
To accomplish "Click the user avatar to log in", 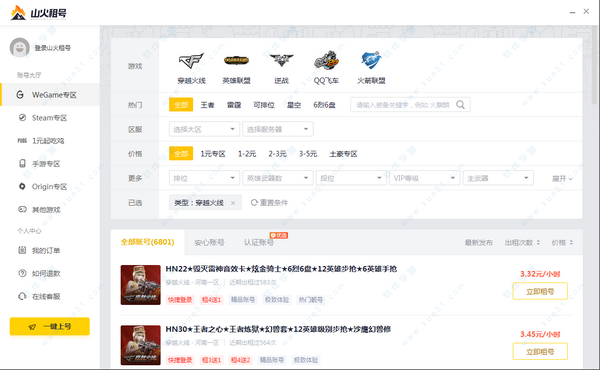I will click(20, 47).
